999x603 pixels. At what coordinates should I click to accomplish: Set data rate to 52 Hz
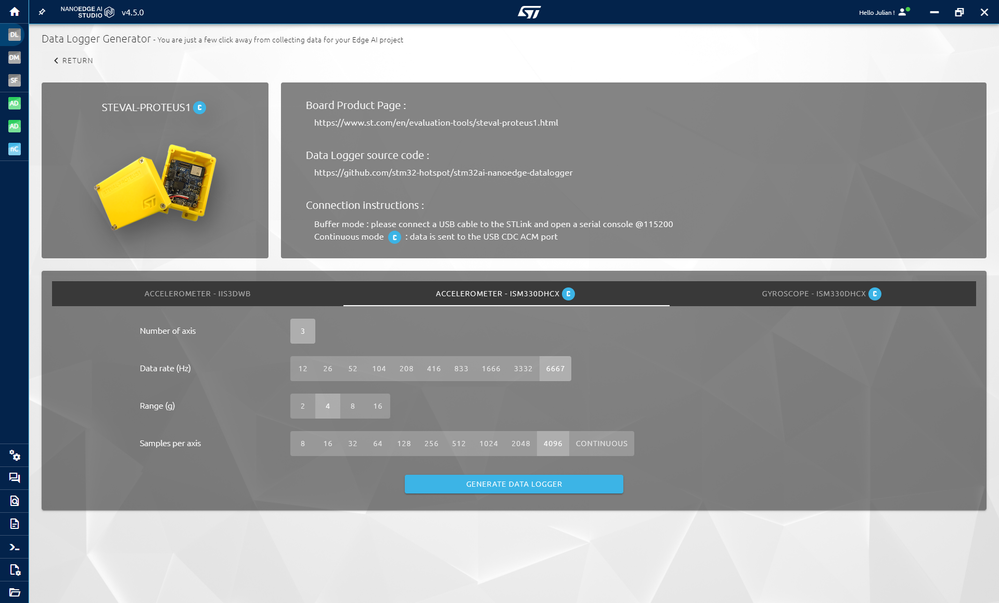[352, 368]
